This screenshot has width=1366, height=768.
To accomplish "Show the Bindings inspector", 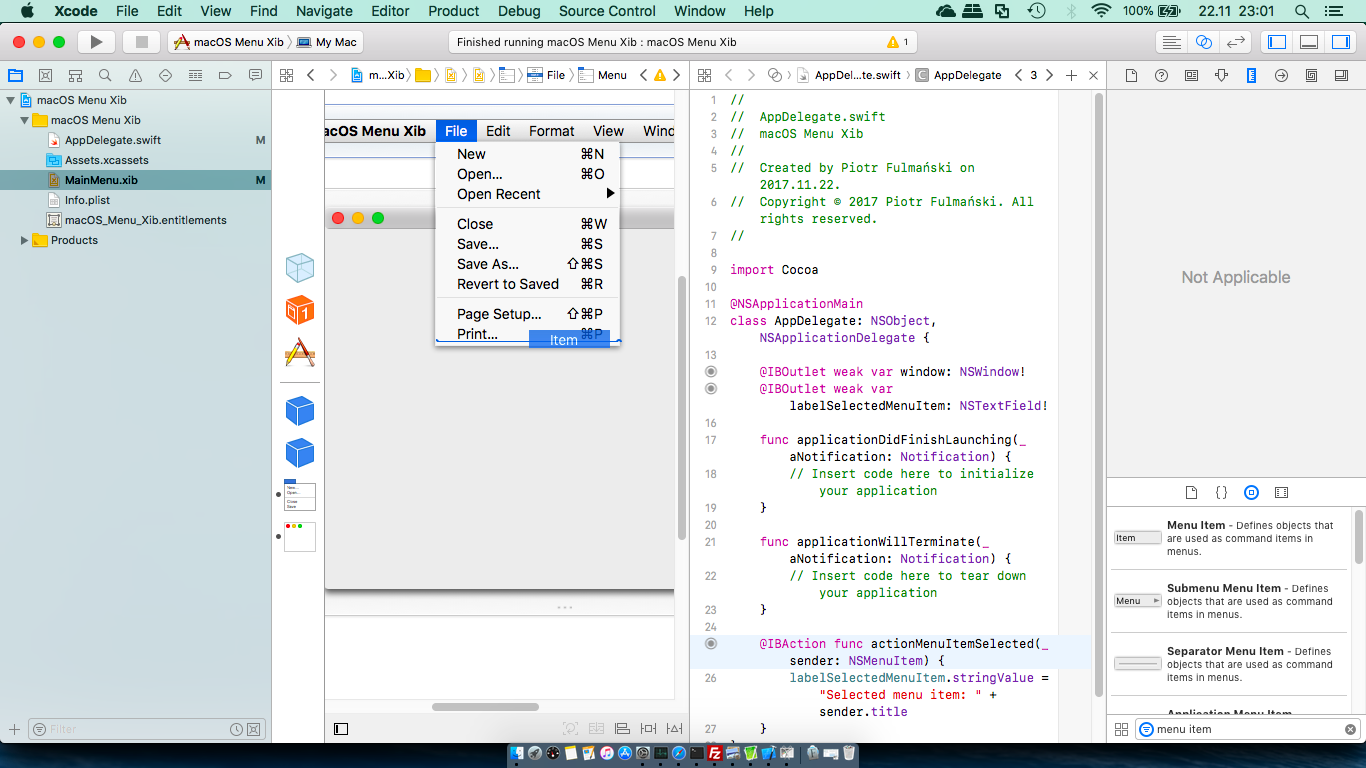I will pos(1311,75).
